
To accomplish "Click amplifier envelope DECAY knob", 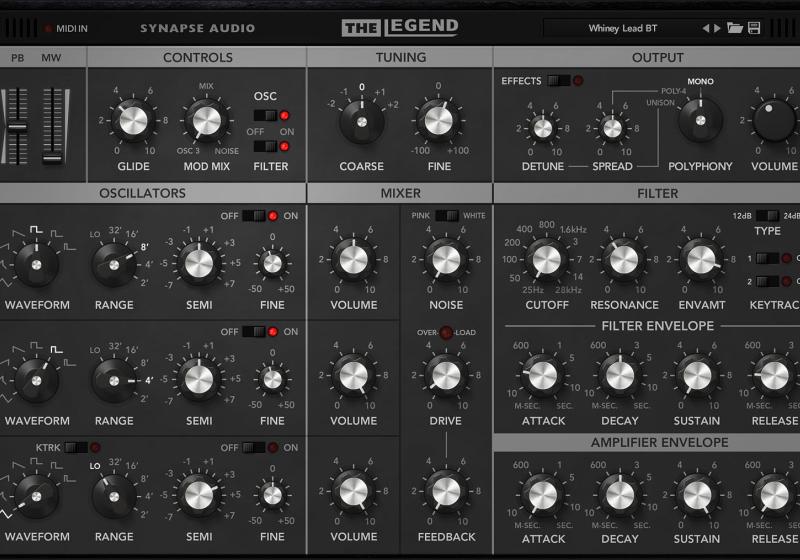I will point(620,495).
